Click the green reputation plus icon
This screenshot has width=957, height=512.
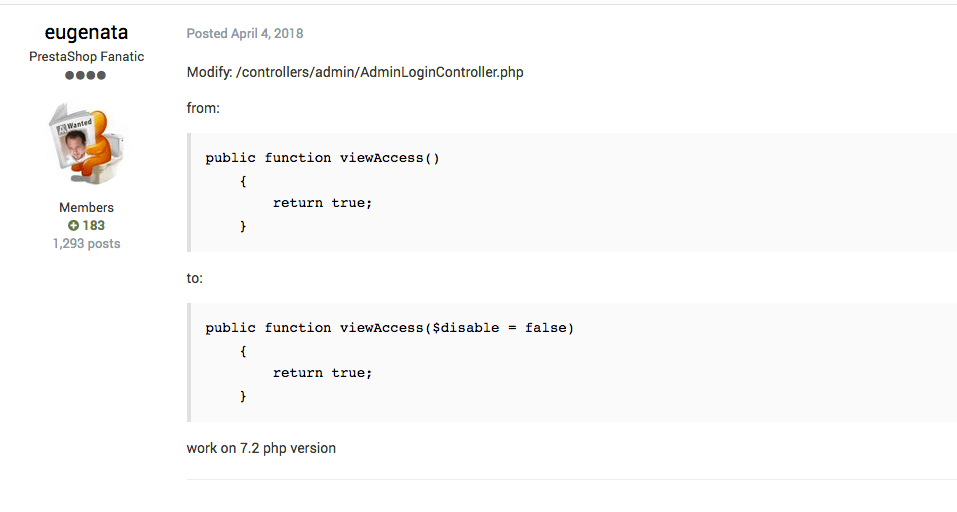[x=73, y=226]
